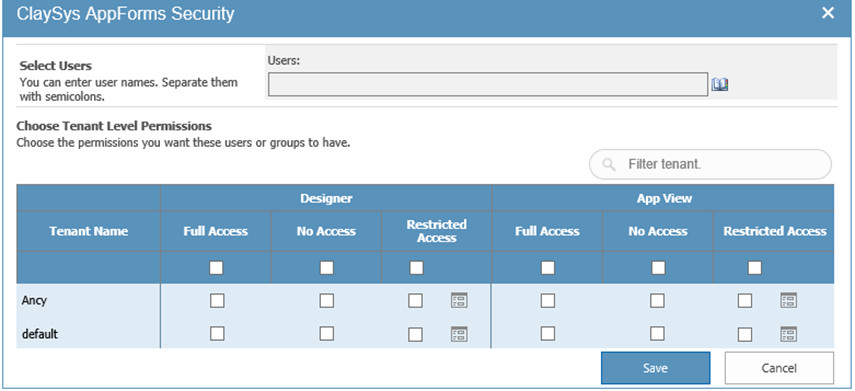Select all for App View Restricted Access

tap(755, 268)
